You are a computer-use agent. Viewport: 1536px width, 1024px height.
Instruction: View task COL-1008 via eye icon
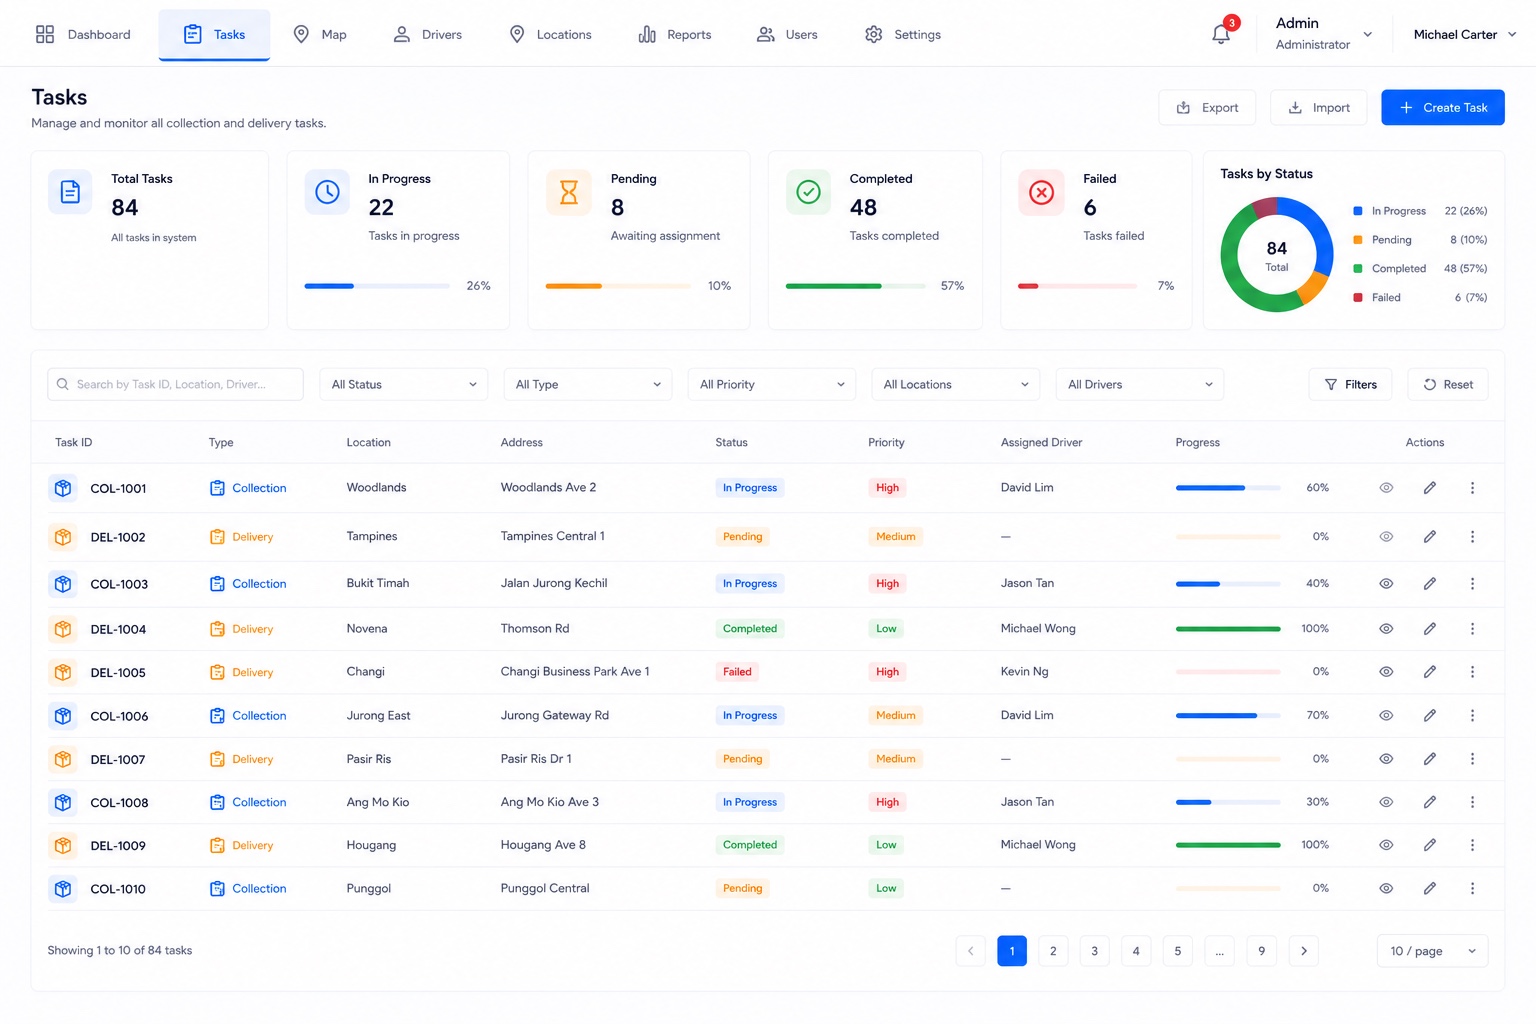point(1386,802)
